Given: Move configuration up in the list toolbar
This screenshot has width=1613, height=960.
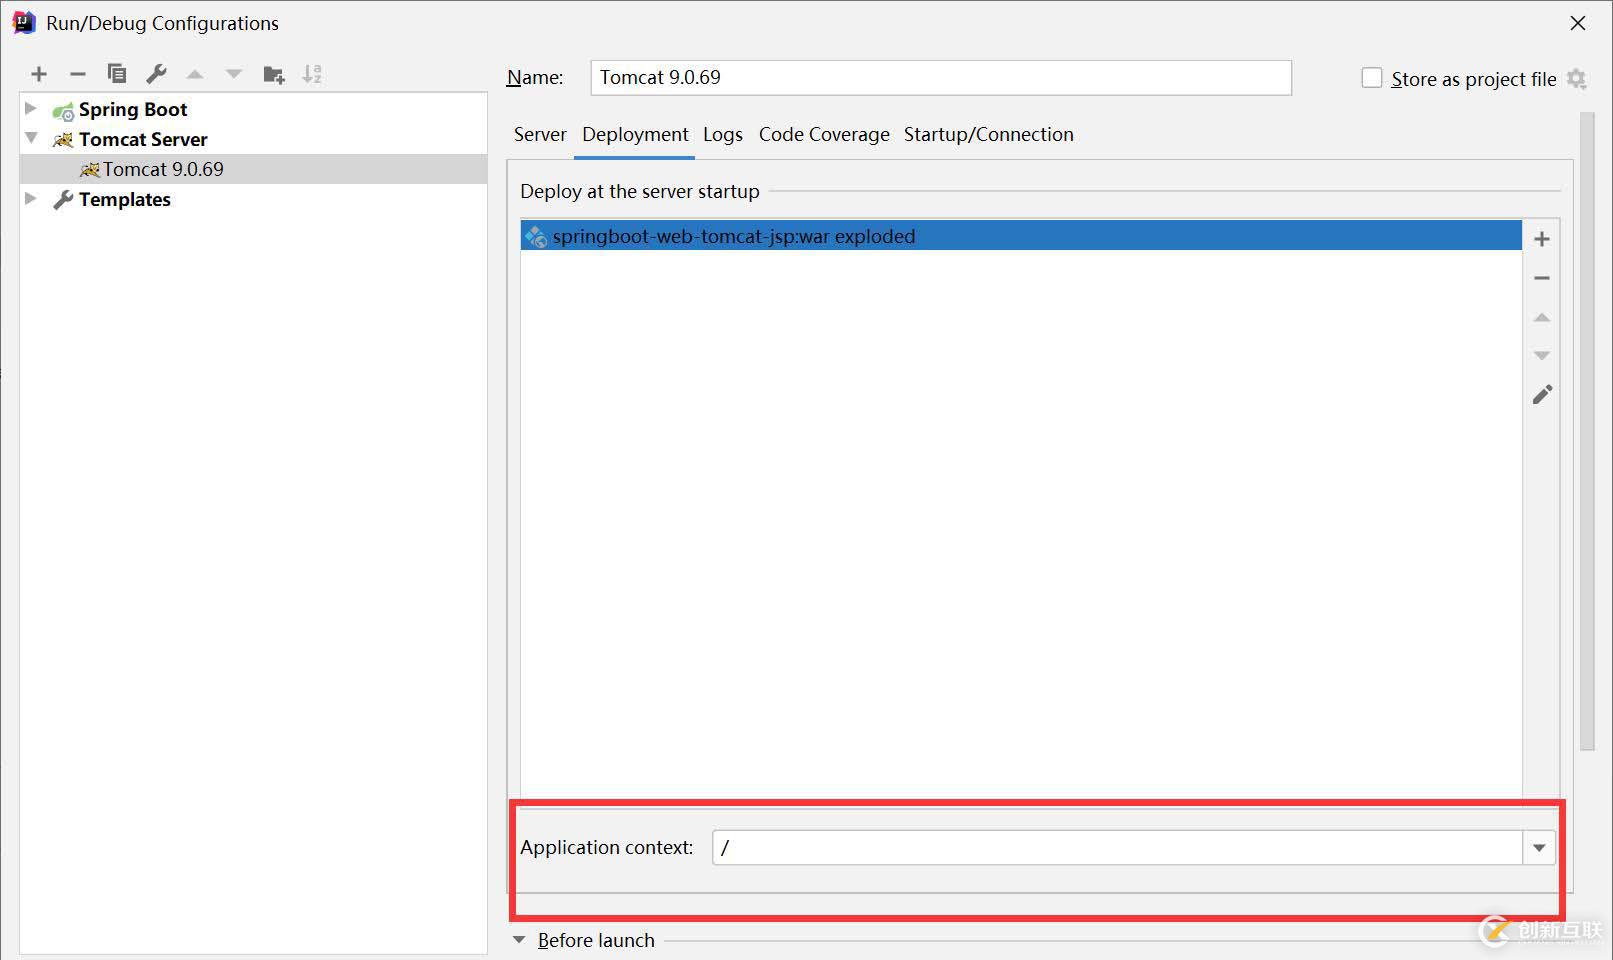Looking at the screenshot, I should (195, 74).
